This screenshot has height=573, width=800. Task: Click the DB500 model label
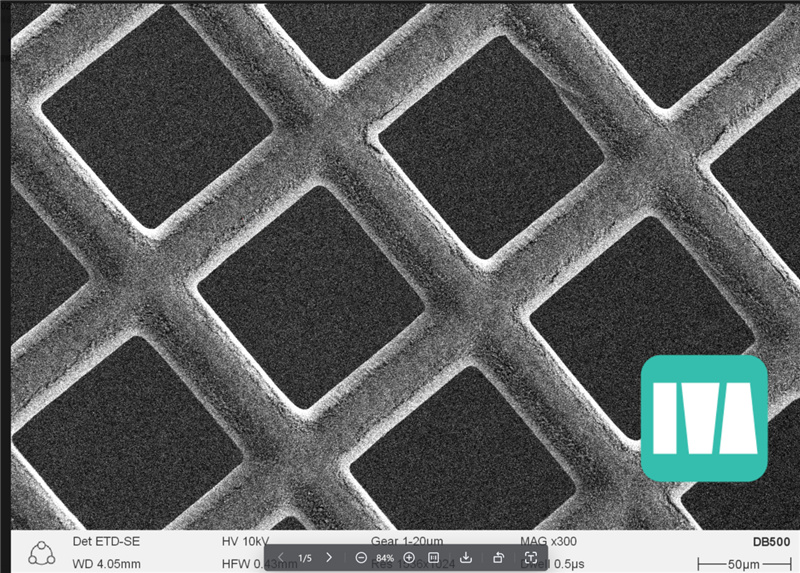click(x=771, y=541)
